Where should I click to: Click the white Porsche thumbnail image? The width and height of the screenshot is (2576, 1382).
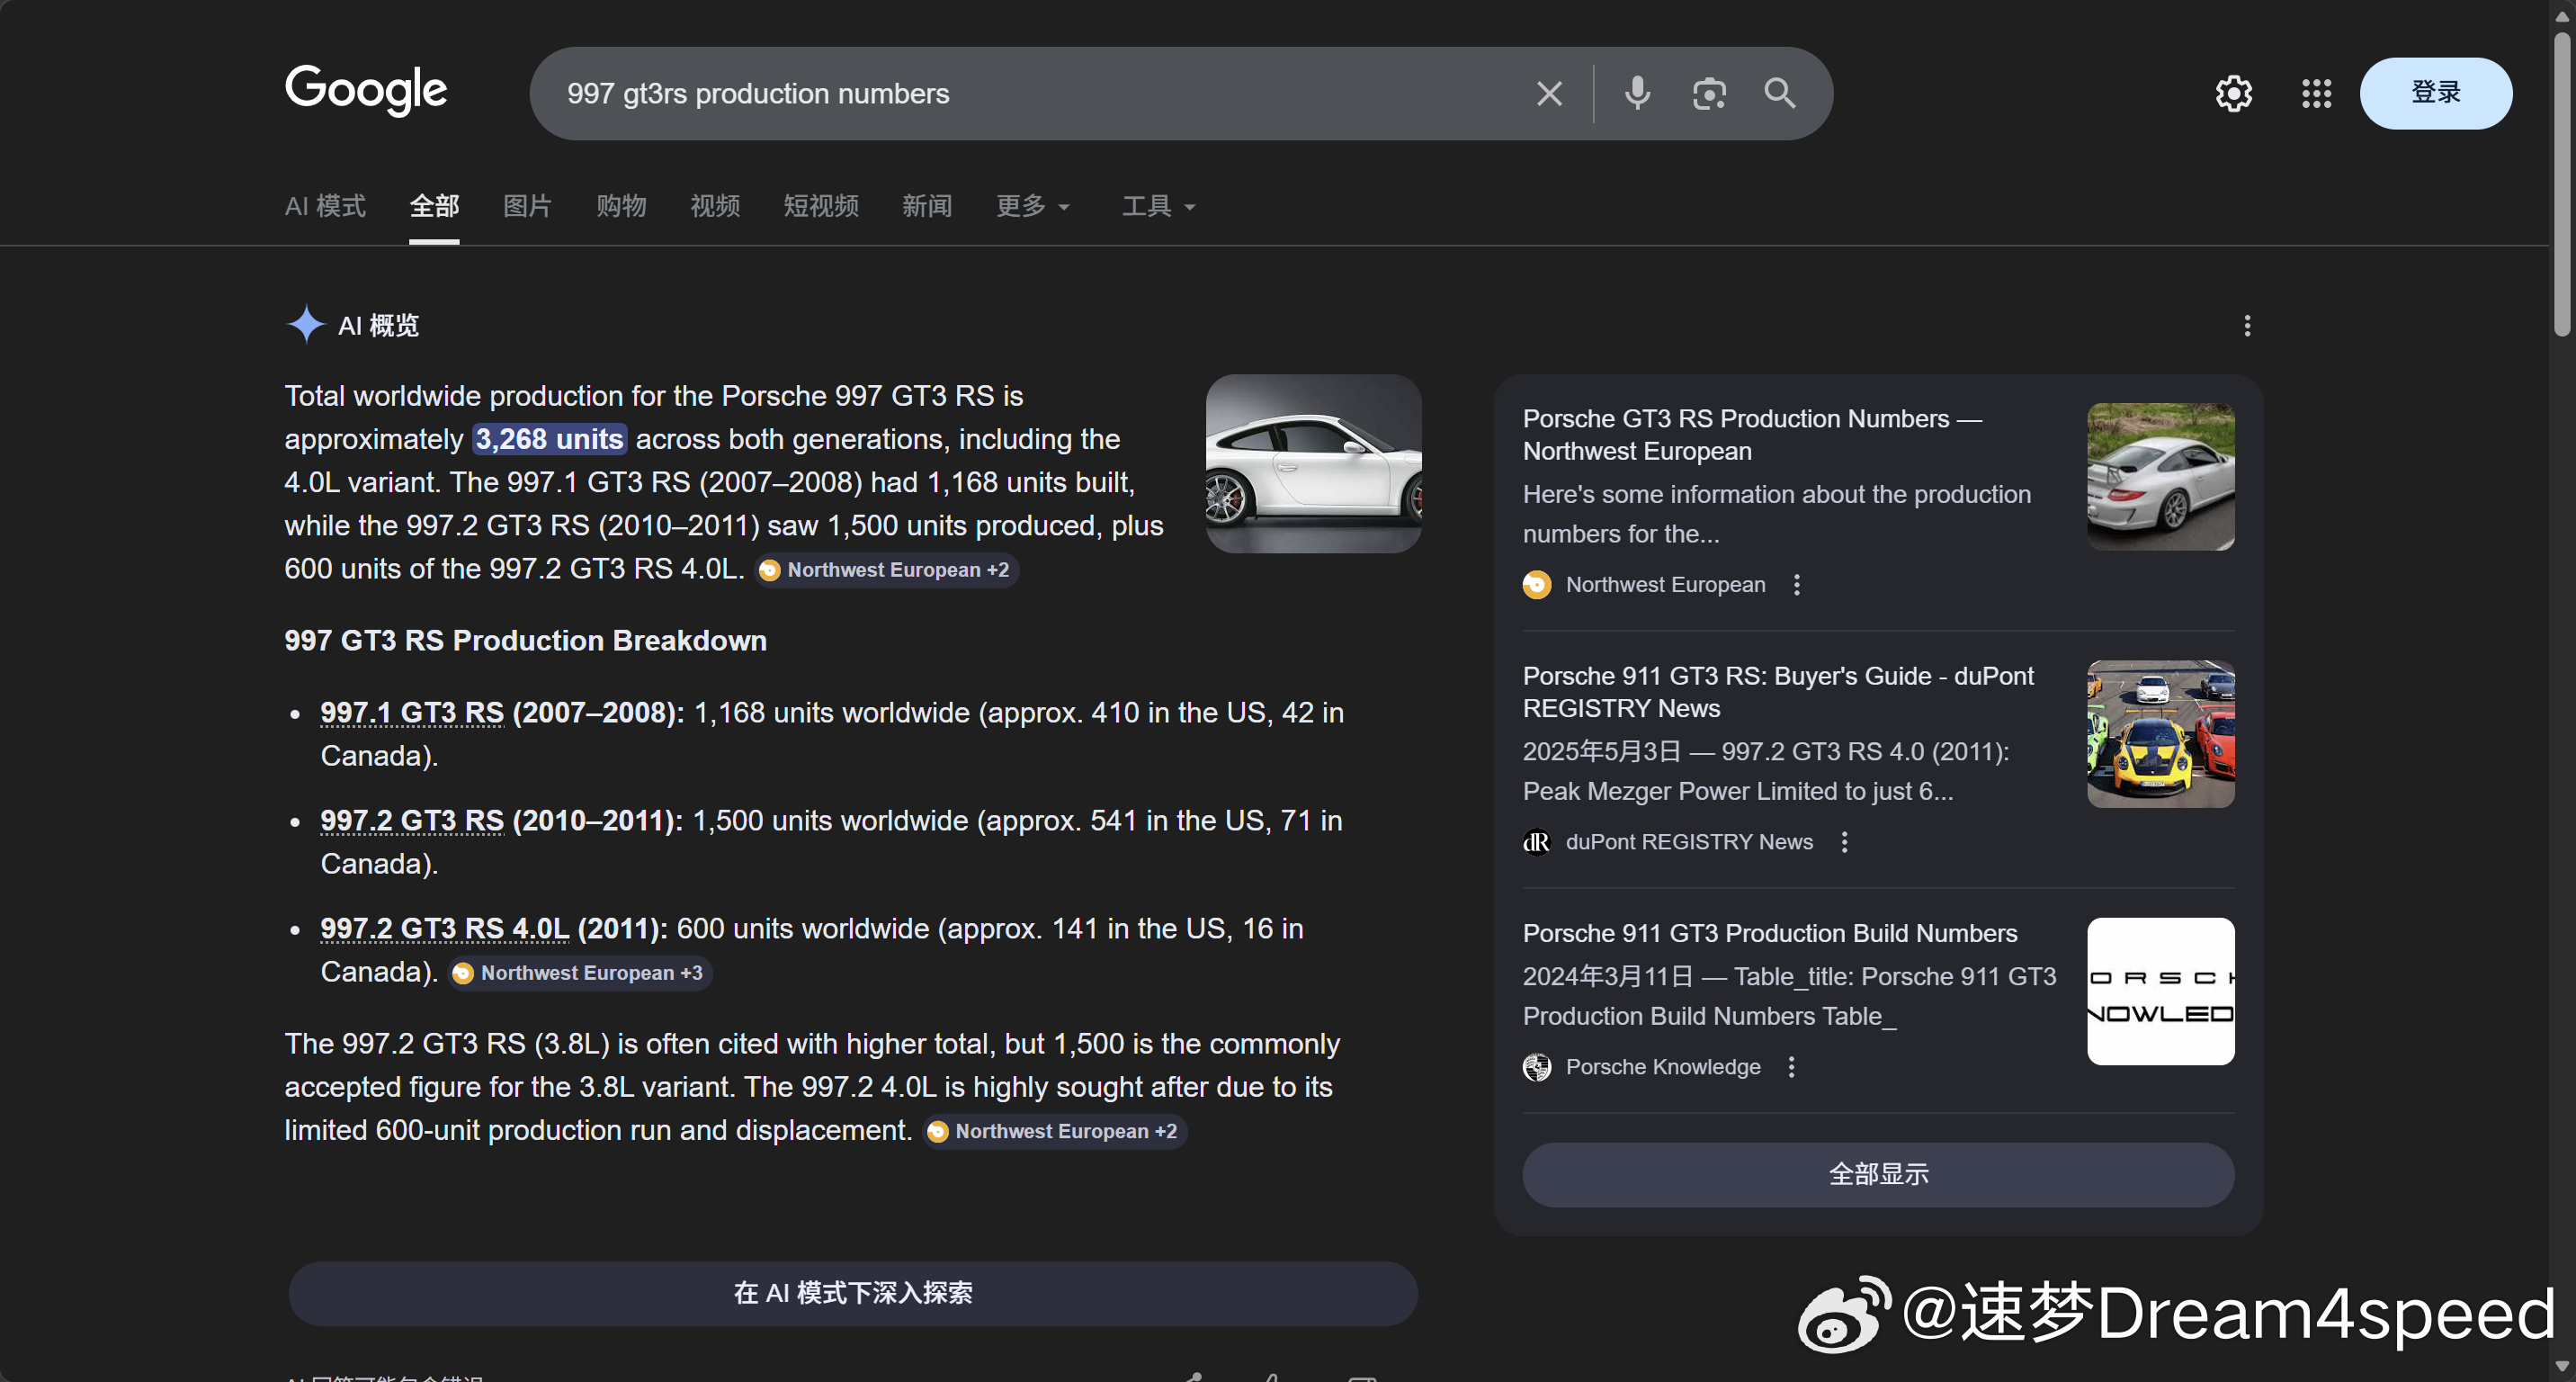tap(1313, 464)
